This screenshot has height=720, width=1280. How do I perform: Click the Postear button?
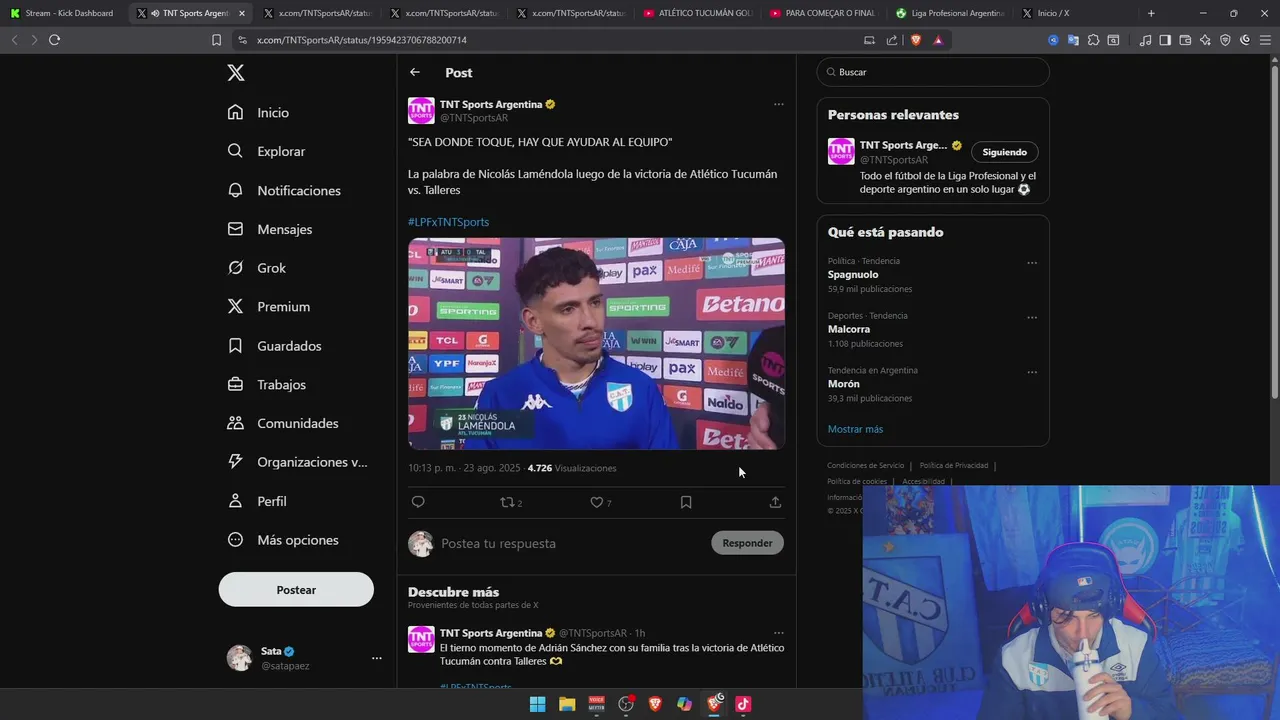point(296,590)
